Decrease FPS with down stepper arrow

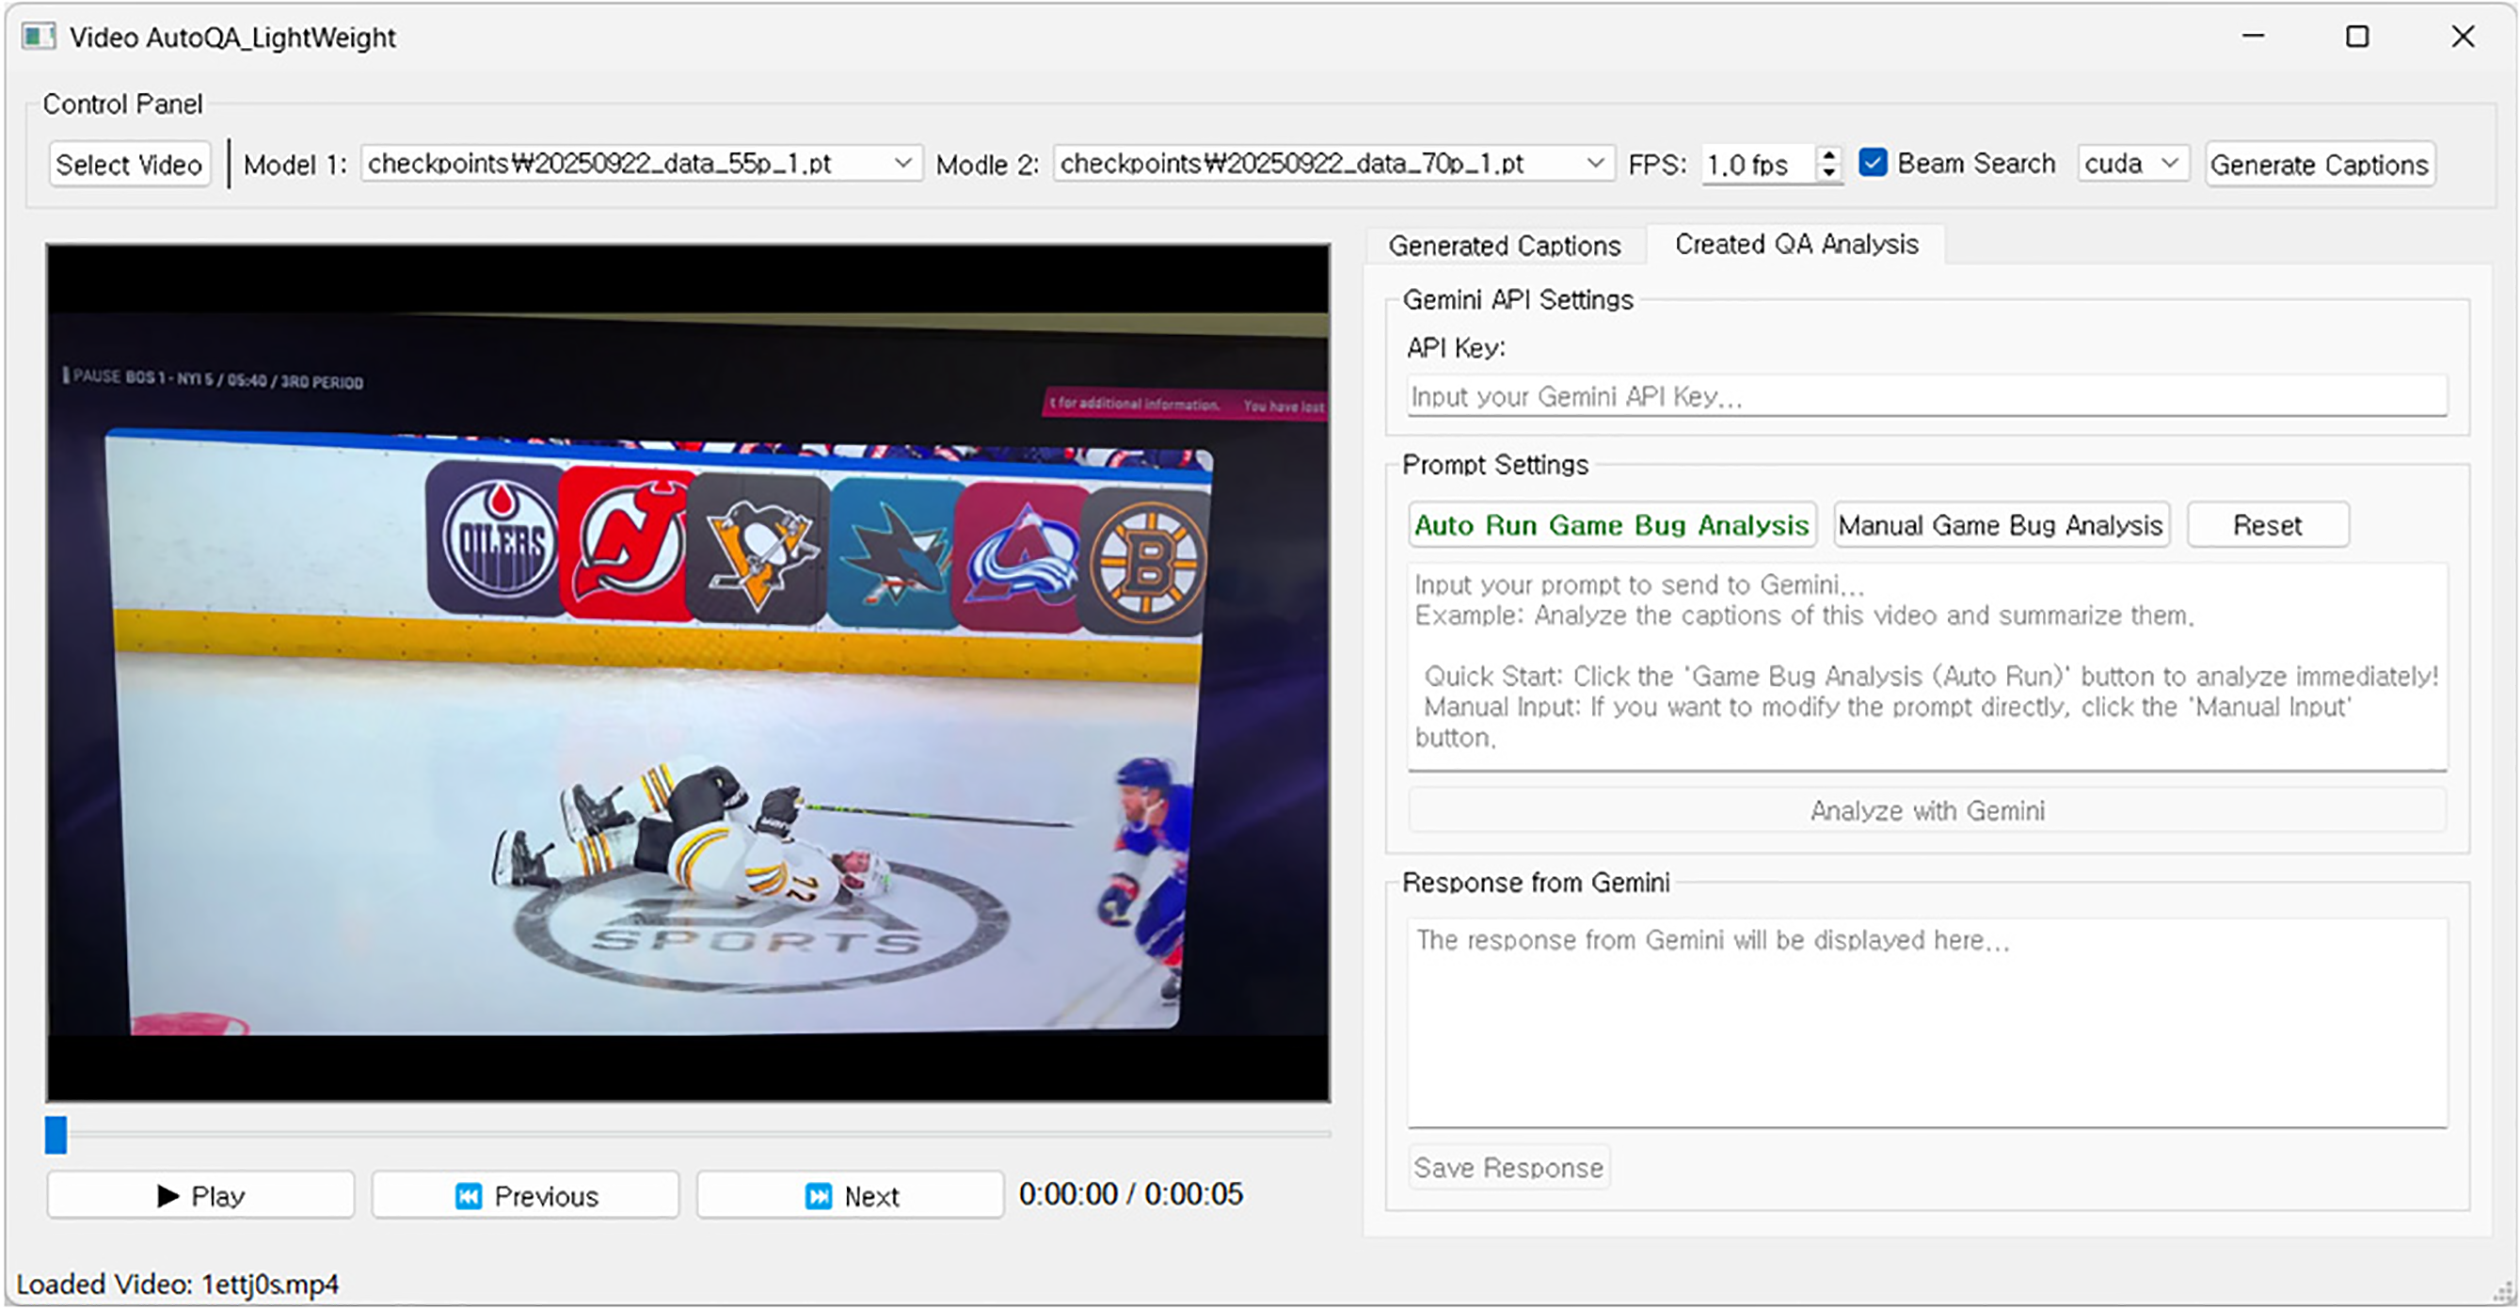tap(1829, 173)
